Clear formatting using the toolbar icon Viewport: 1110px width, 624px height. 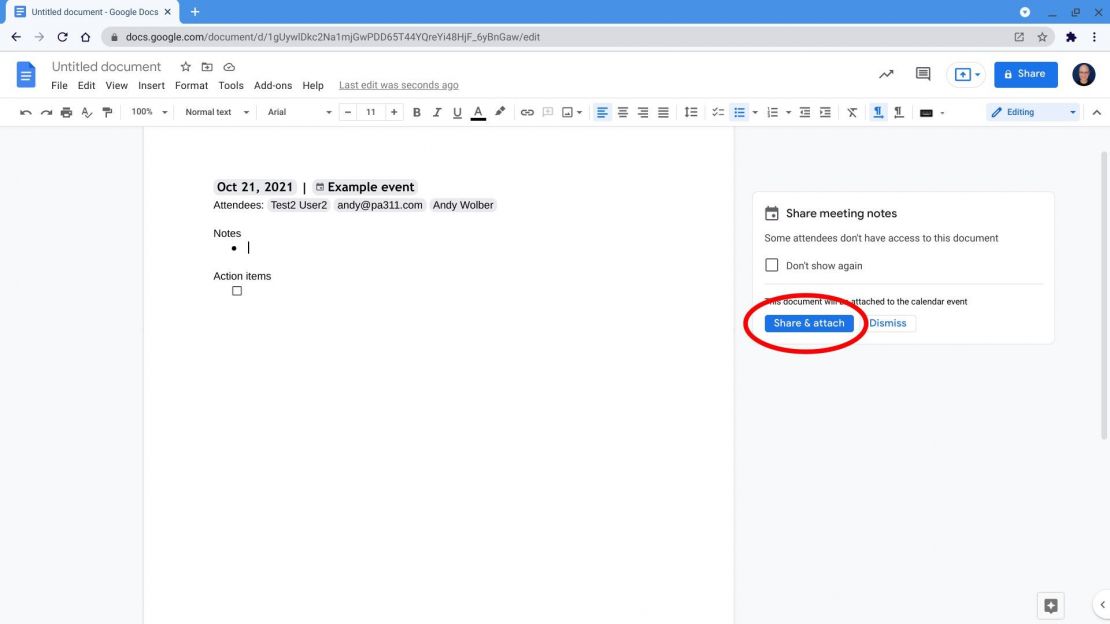pos(852,112)
